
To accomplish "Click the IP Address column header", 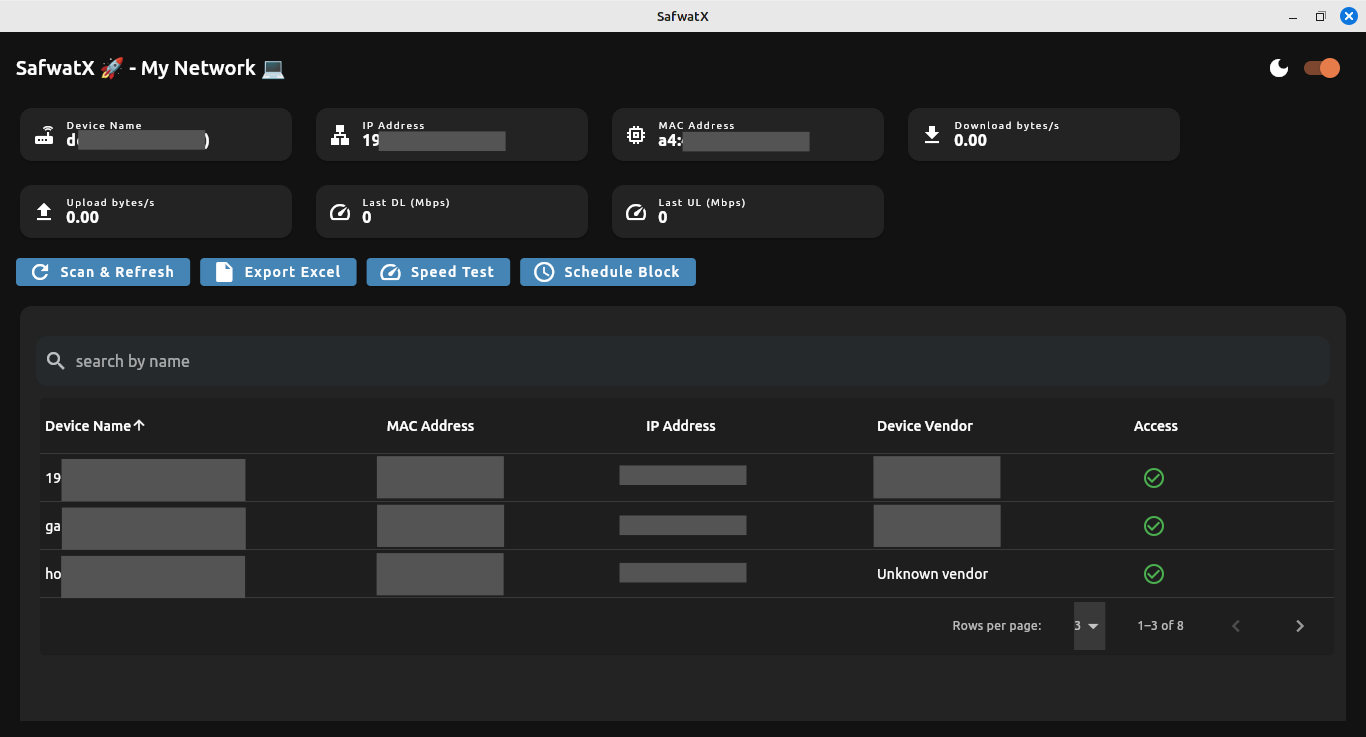I will [681, 426].
